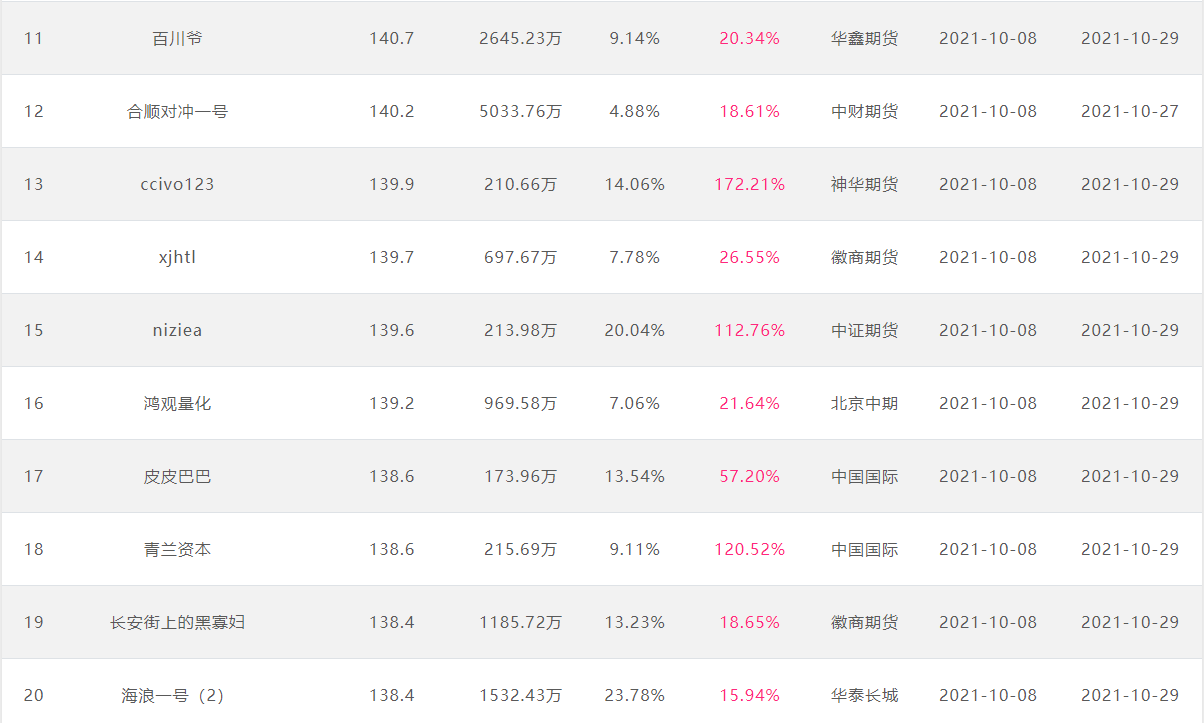
Task: Select the 鸿观量化 account name
Action: click(x=177, y=404)
